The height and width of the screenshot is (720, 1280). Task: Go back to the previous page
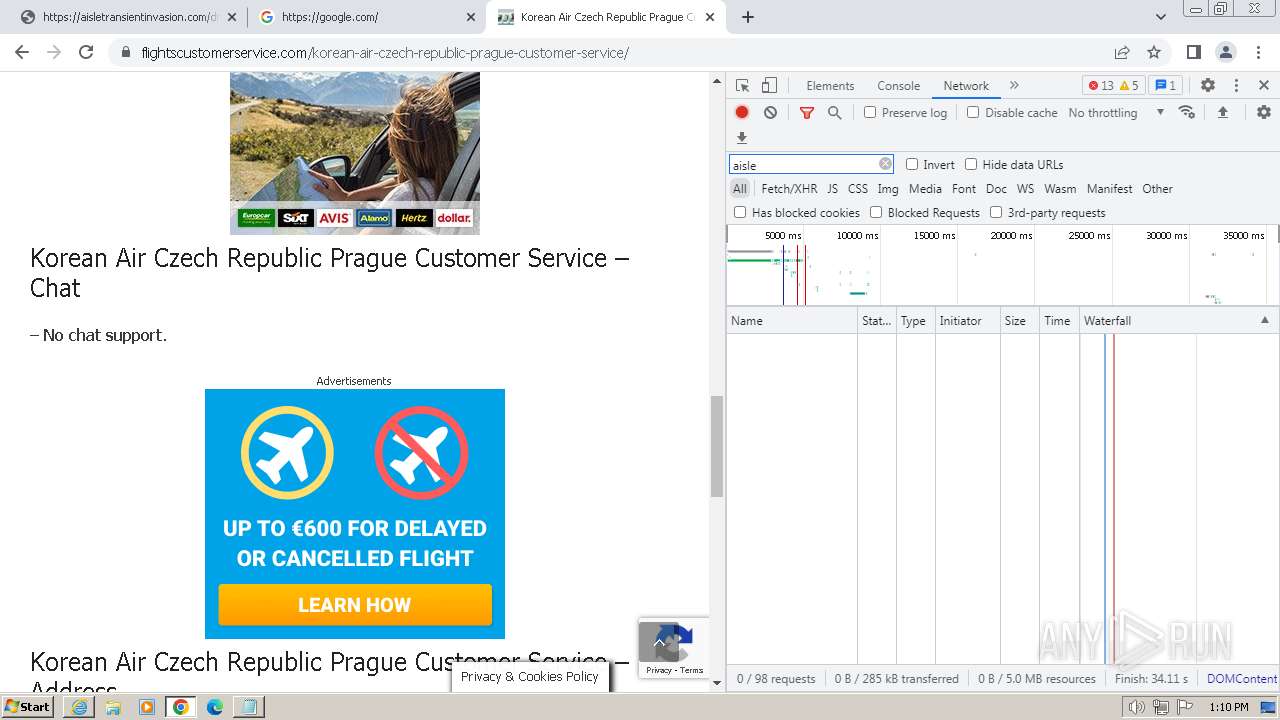click(x=22, y=52)
